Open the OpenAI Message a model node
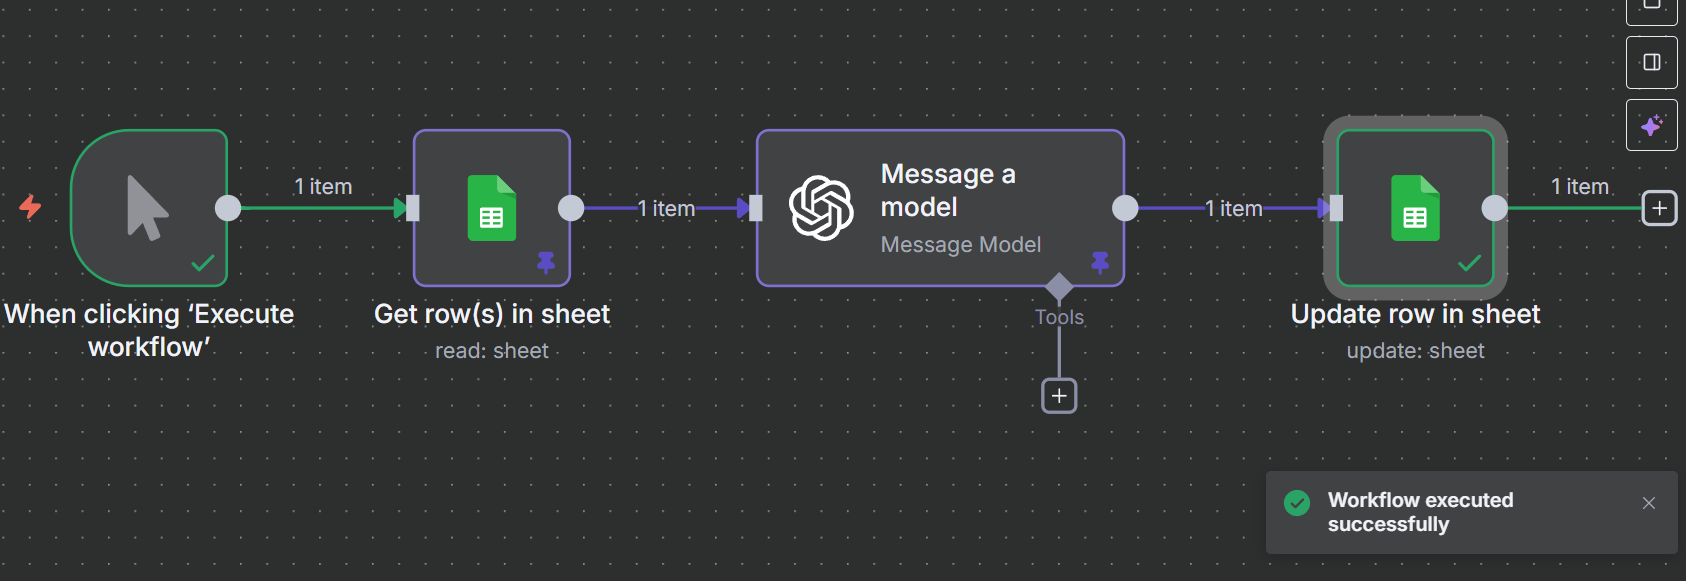Viewport: 1686px width, 581px height. tap(940, 208)
